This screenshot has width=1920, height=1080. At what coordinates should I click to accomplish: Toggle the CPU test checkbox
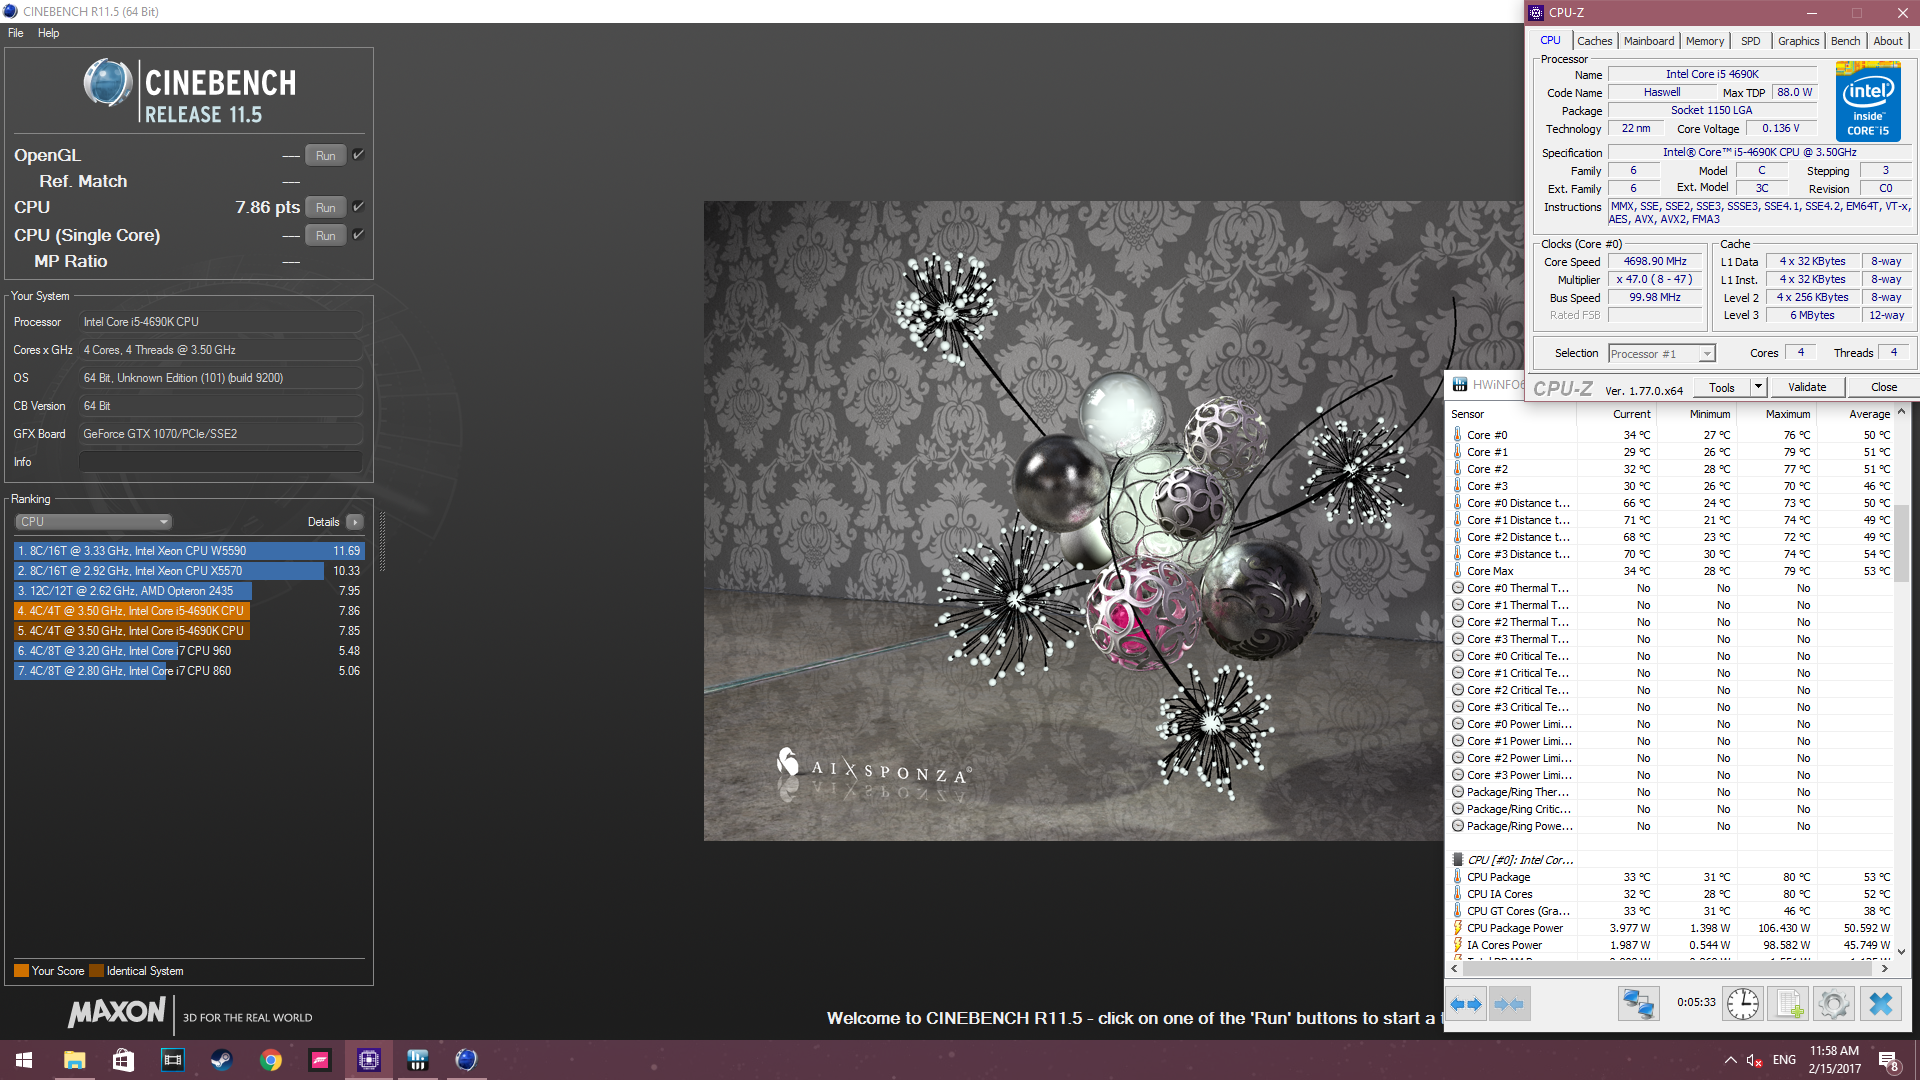pyautogui.click(x=358, y=207)
